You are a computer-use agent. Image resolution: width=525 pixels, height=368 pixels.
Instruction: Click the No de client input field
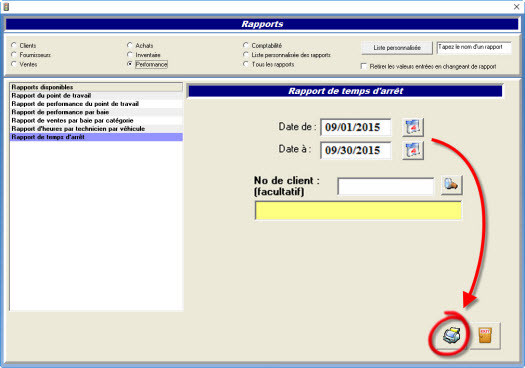pos(385,186)
